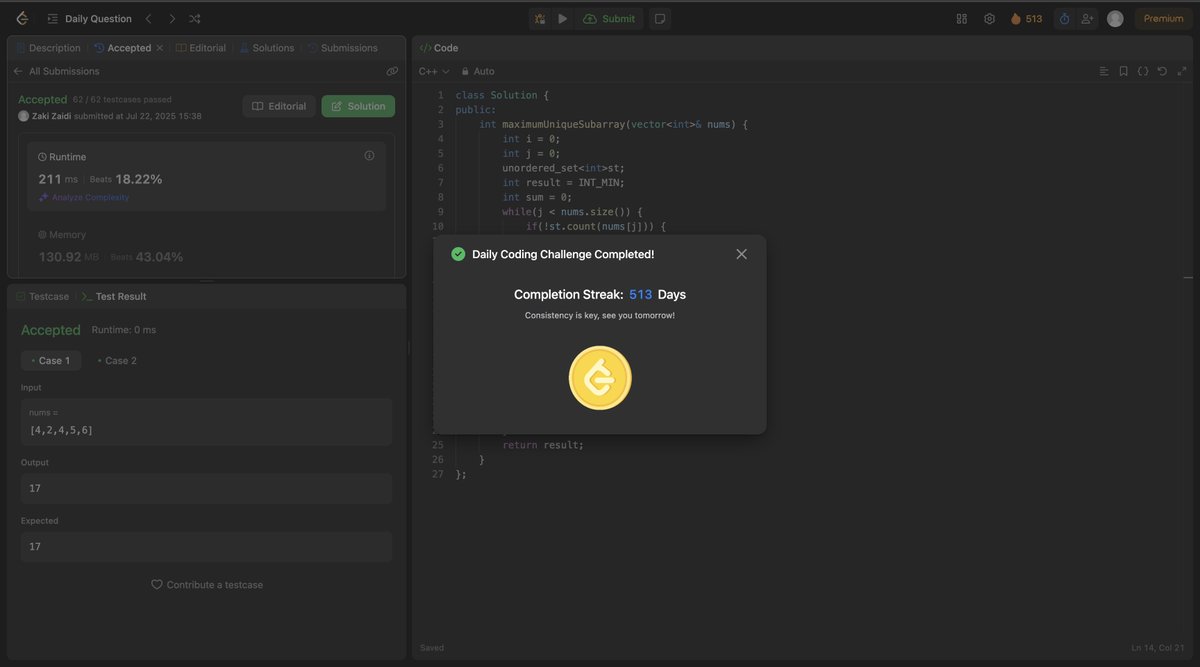
Task: Click the return result line
Action: click(x=543, y=445)
